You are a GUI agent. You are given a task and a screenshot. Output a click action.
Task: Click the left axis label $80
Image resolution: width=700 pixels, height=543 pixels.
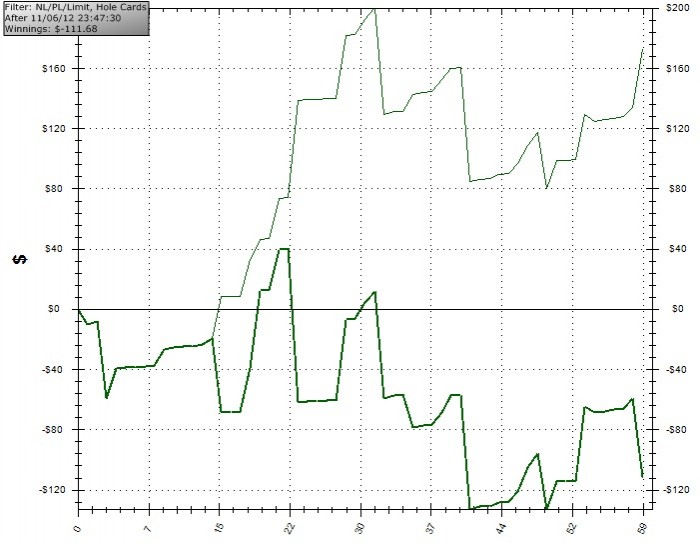click(56, 188)
